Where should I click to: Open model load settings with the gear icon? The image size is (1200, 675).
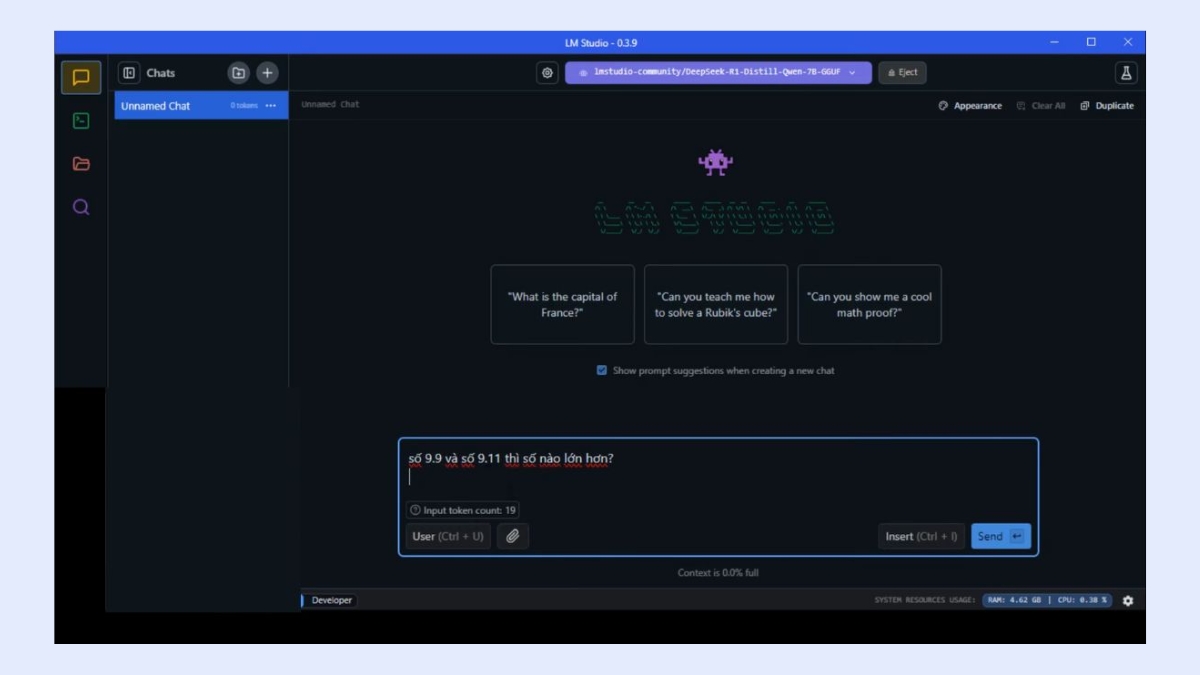tap(546, 72)
